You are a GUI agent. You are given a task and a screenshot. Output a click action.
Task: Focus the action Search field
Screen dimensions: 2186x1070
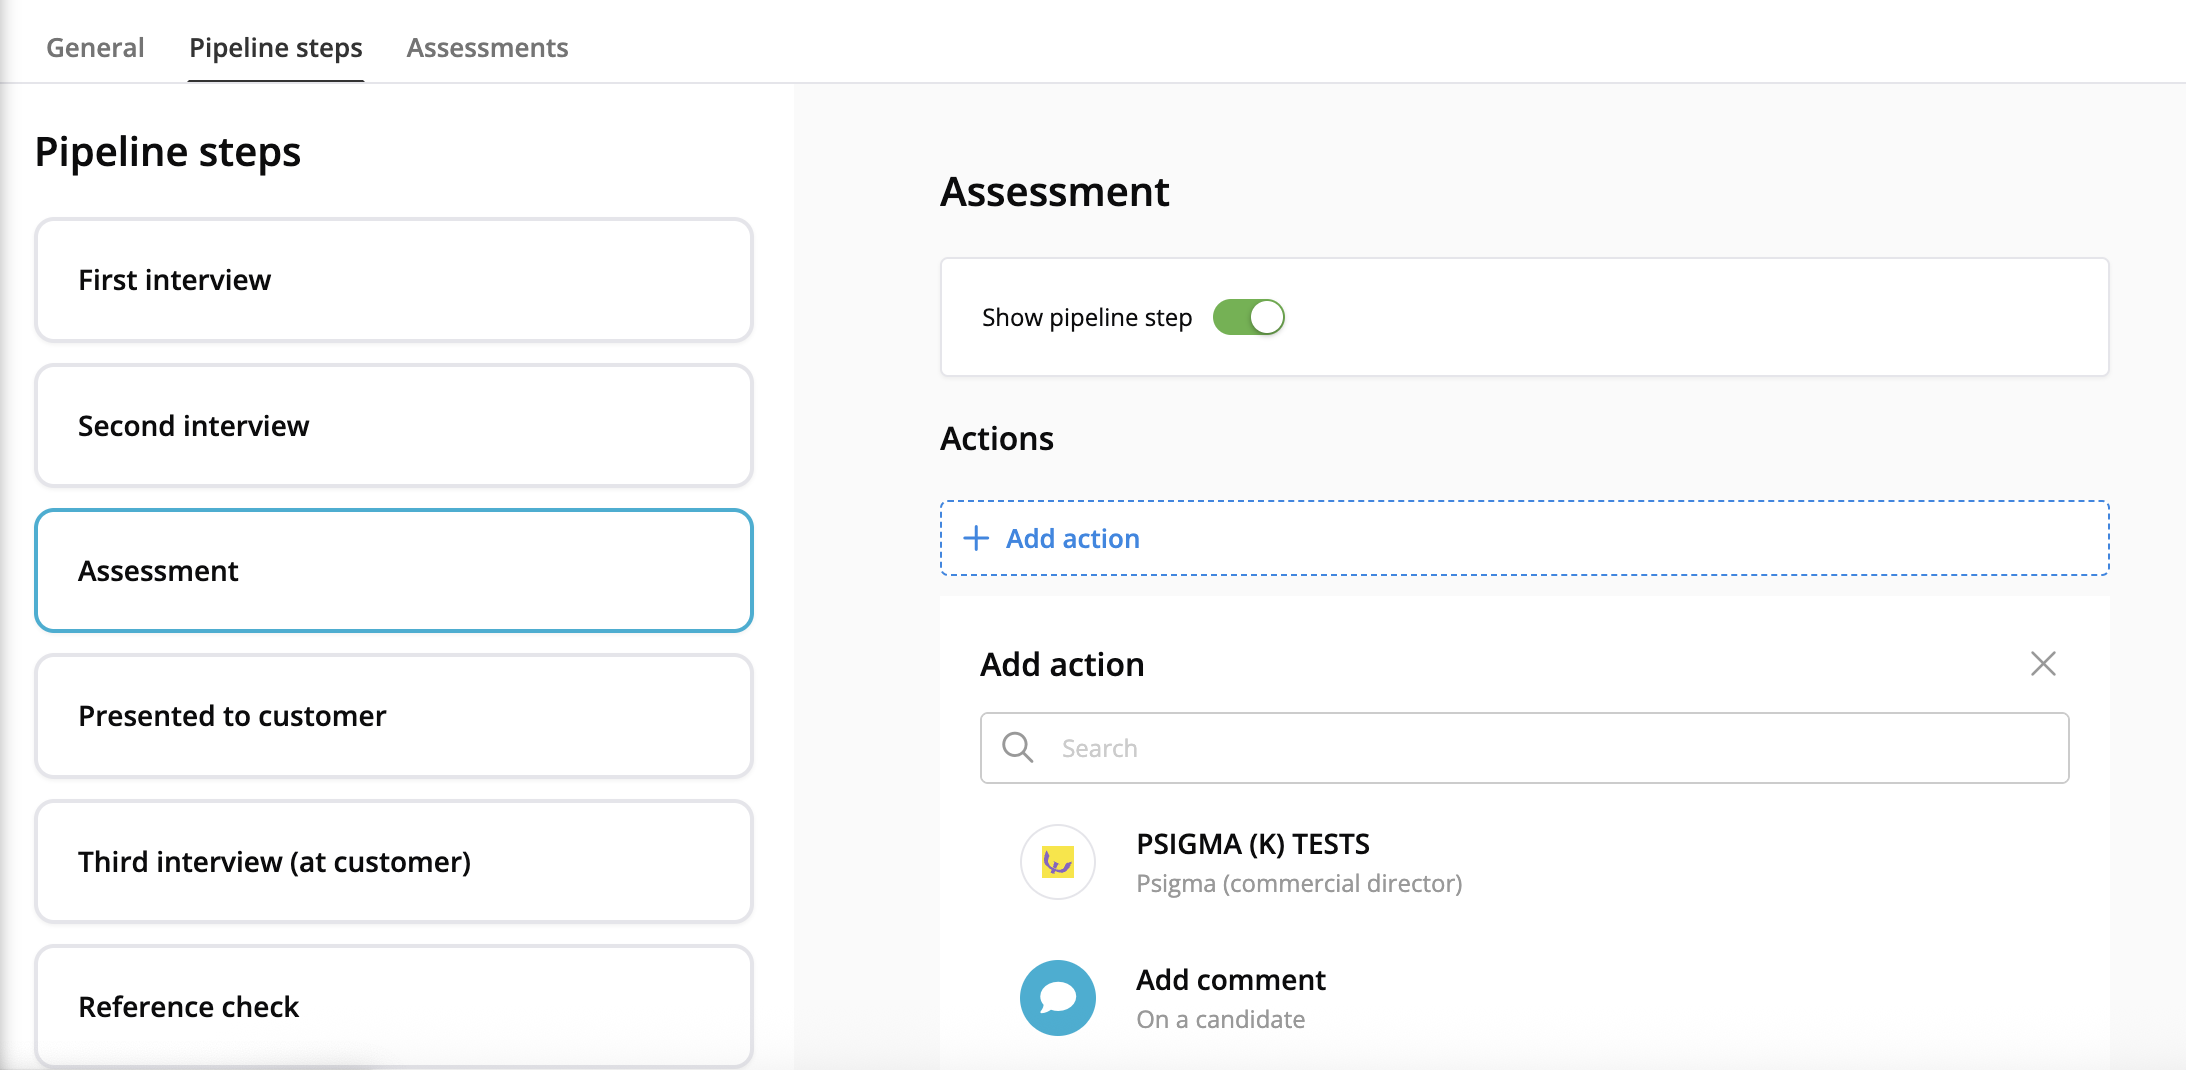pyautogui.click(x=1540, y=747)
